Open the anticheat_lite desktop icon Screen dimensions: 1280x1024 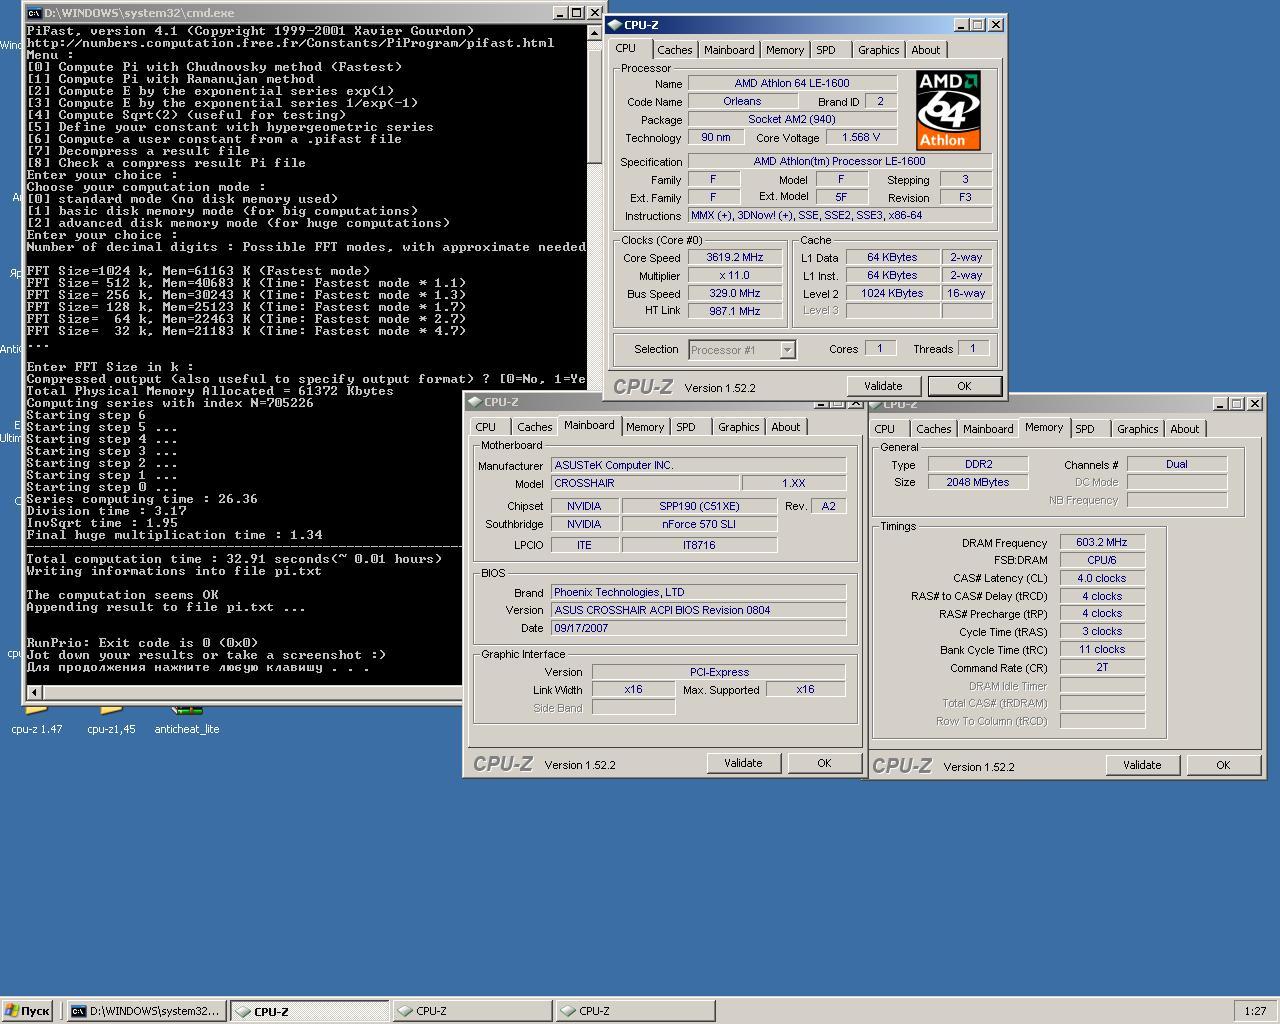[x=187, y=718]
